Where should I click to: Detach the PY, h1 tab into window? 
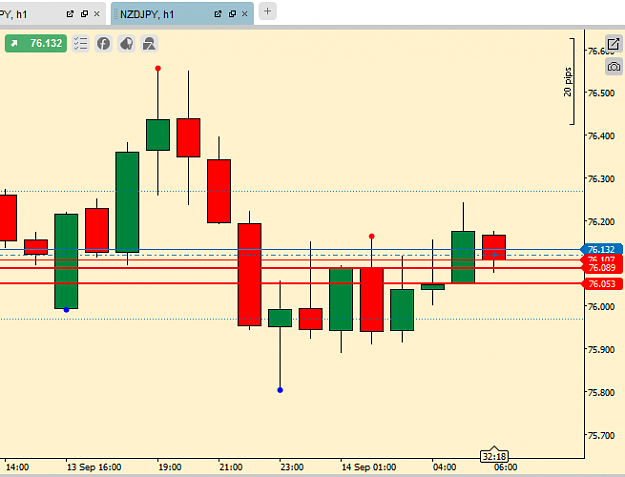(70, 14)
